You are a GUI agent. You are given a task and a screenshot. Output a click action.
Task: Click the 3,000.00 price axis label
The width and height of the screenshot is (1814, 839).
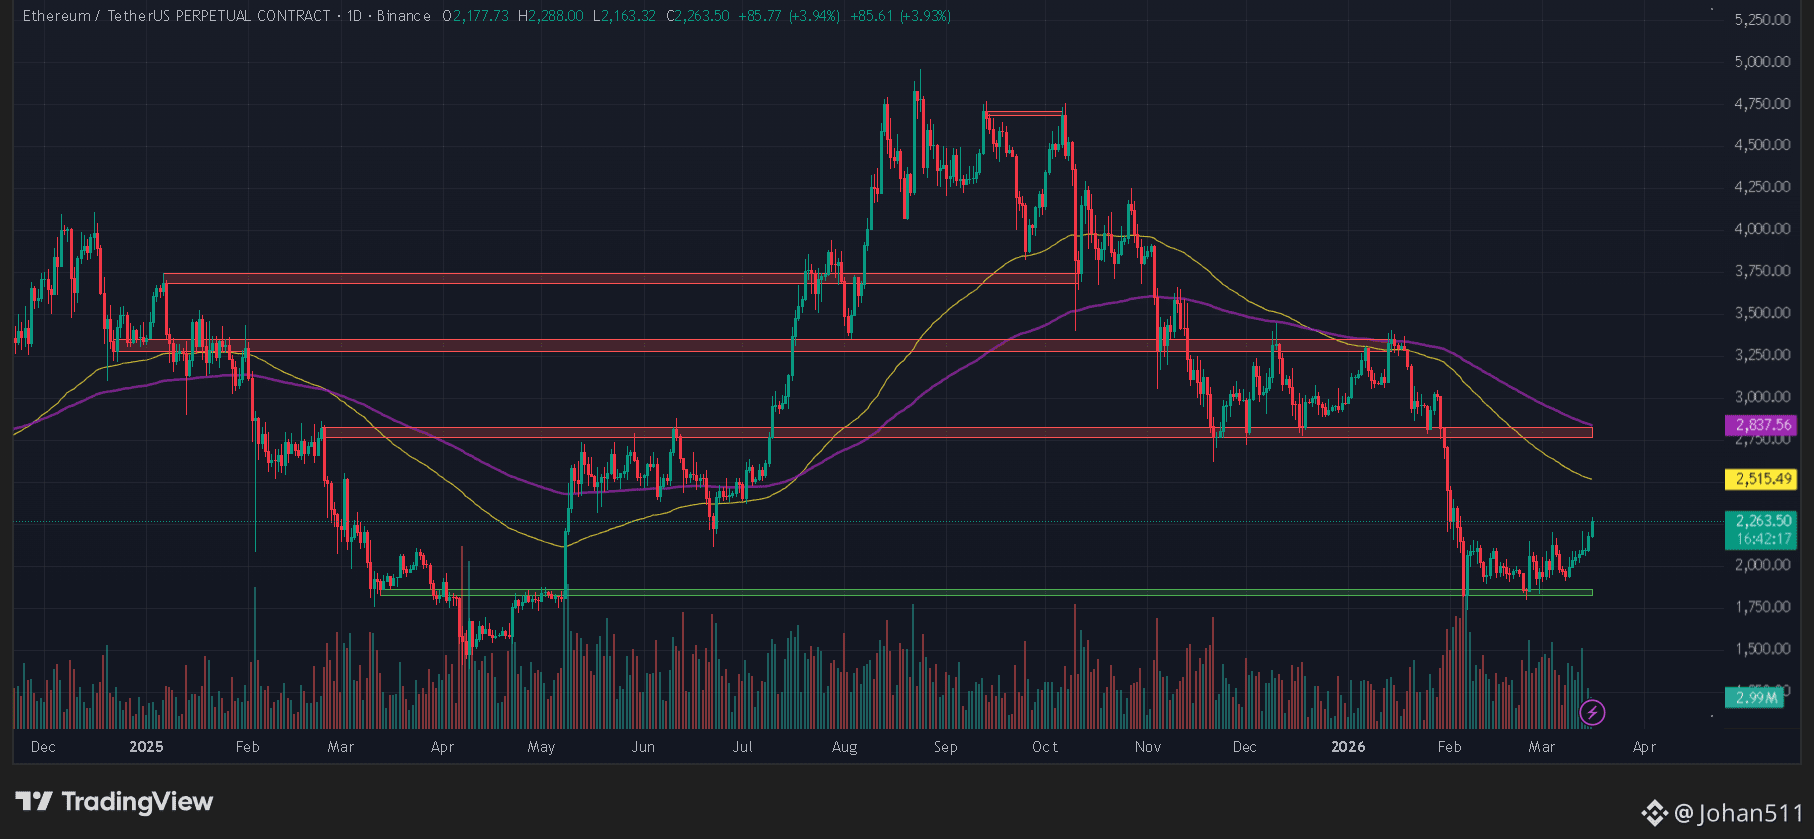coord(1762,397)
